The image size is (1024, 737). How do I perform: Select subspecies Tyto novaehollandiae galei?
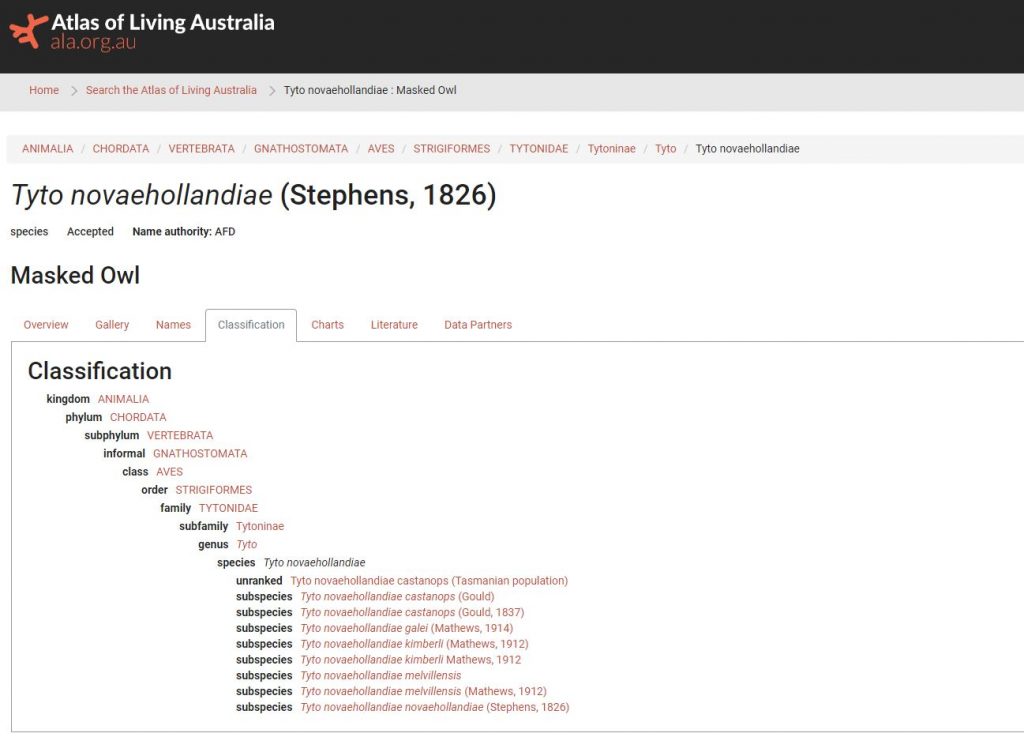pos(406,628)
